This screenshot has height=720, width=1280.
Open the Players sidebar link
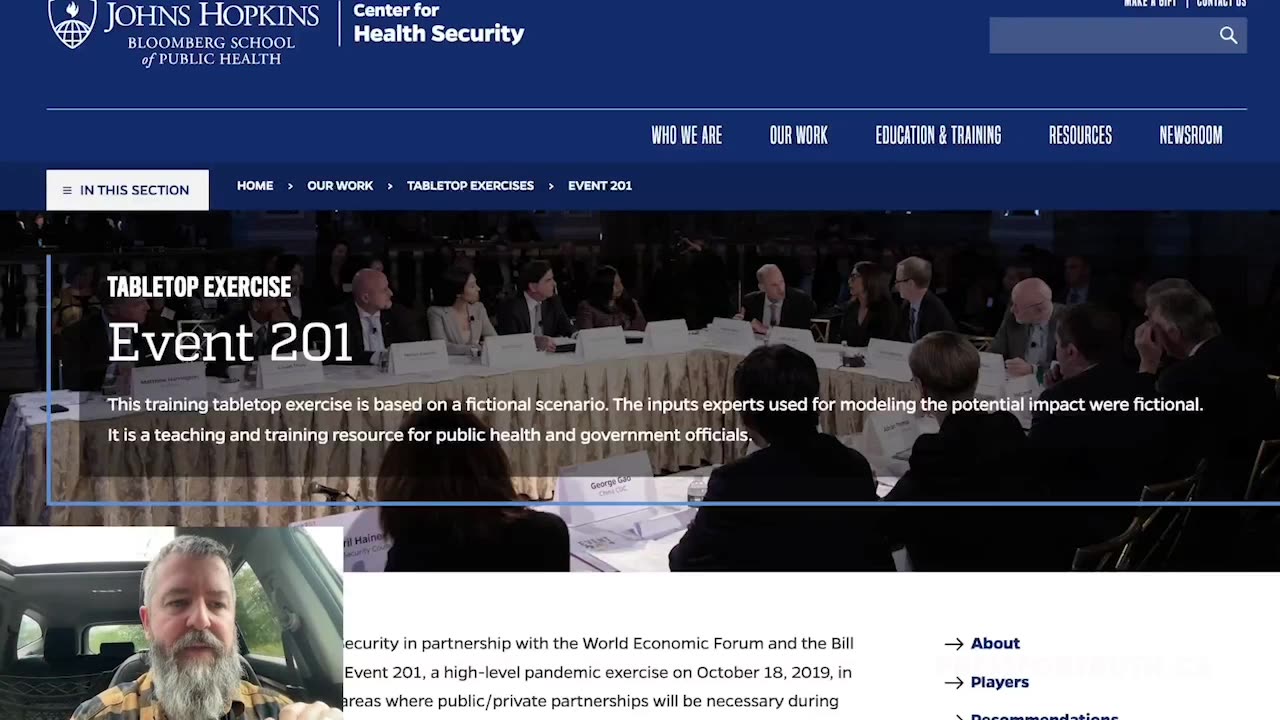click(999, 683)
